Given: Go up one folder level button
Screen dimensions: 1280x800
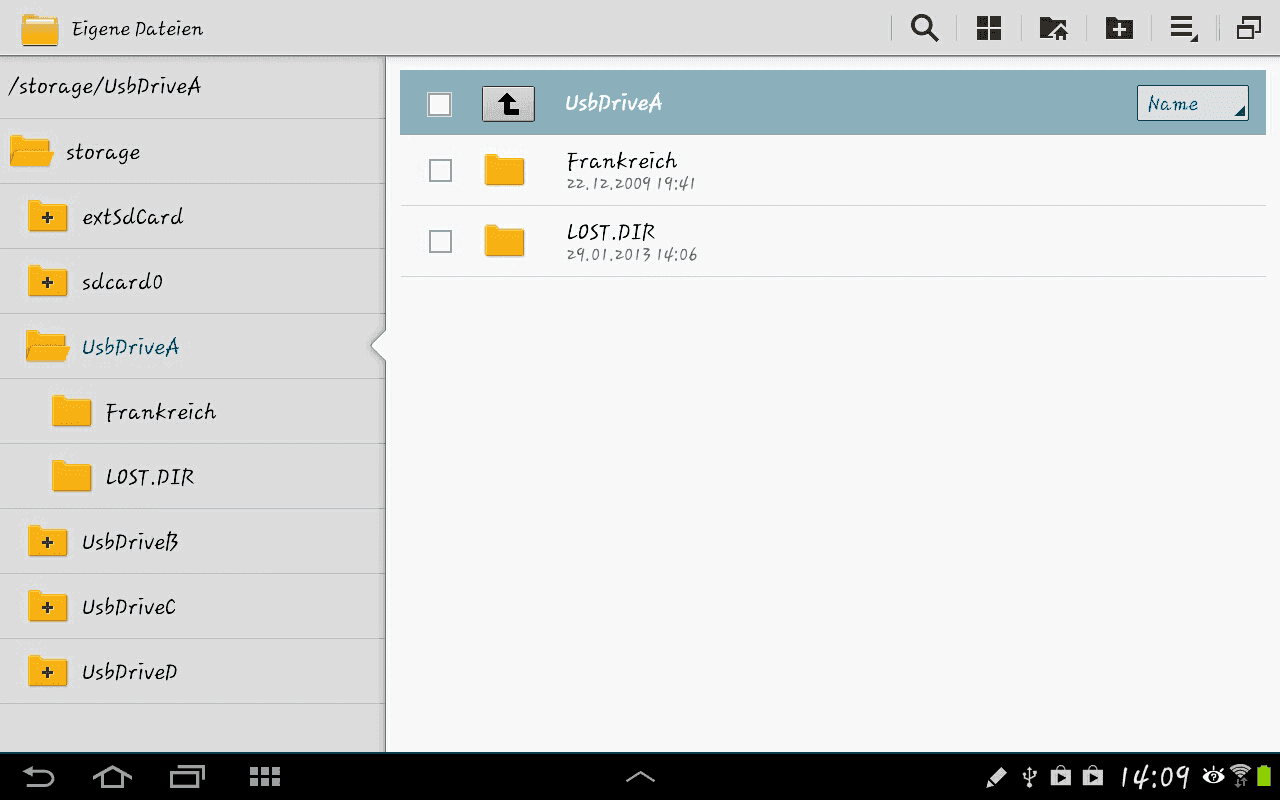Looking at the screenshot, I should [508, 103].
